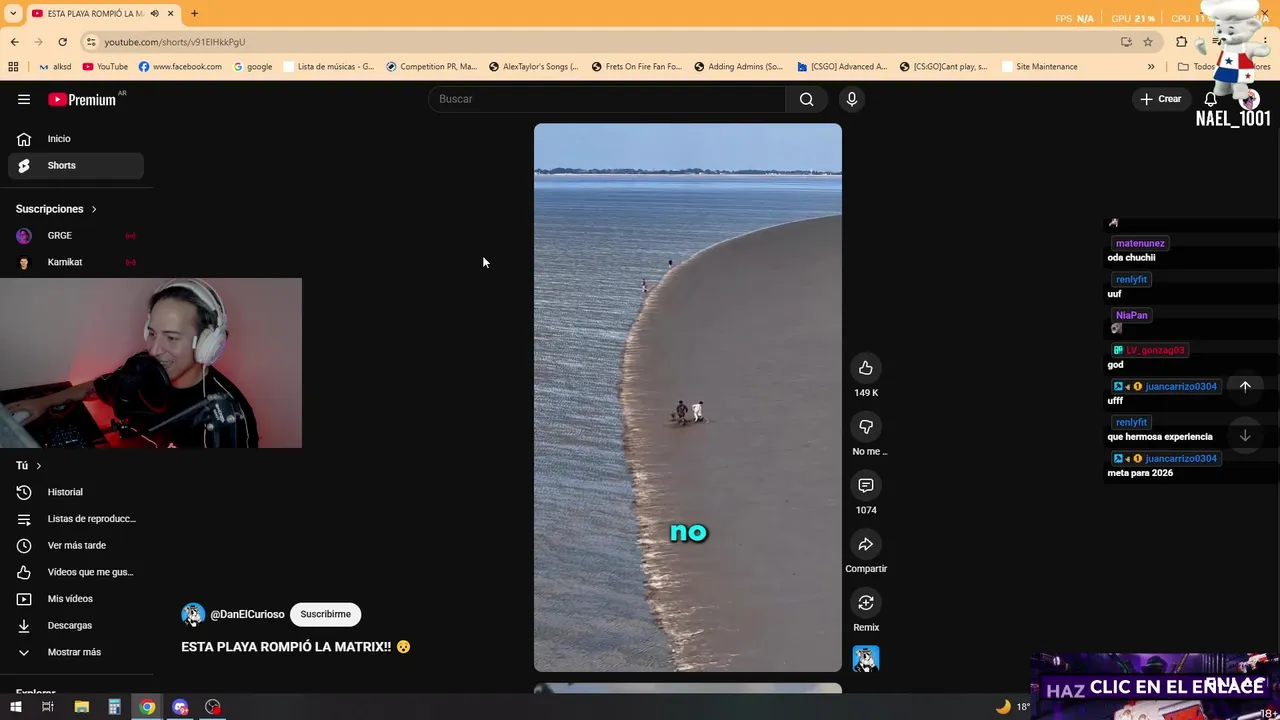Open Descargas in sidebar
Viewport: 1280px width, 720px height.
[x=76, y=625]
